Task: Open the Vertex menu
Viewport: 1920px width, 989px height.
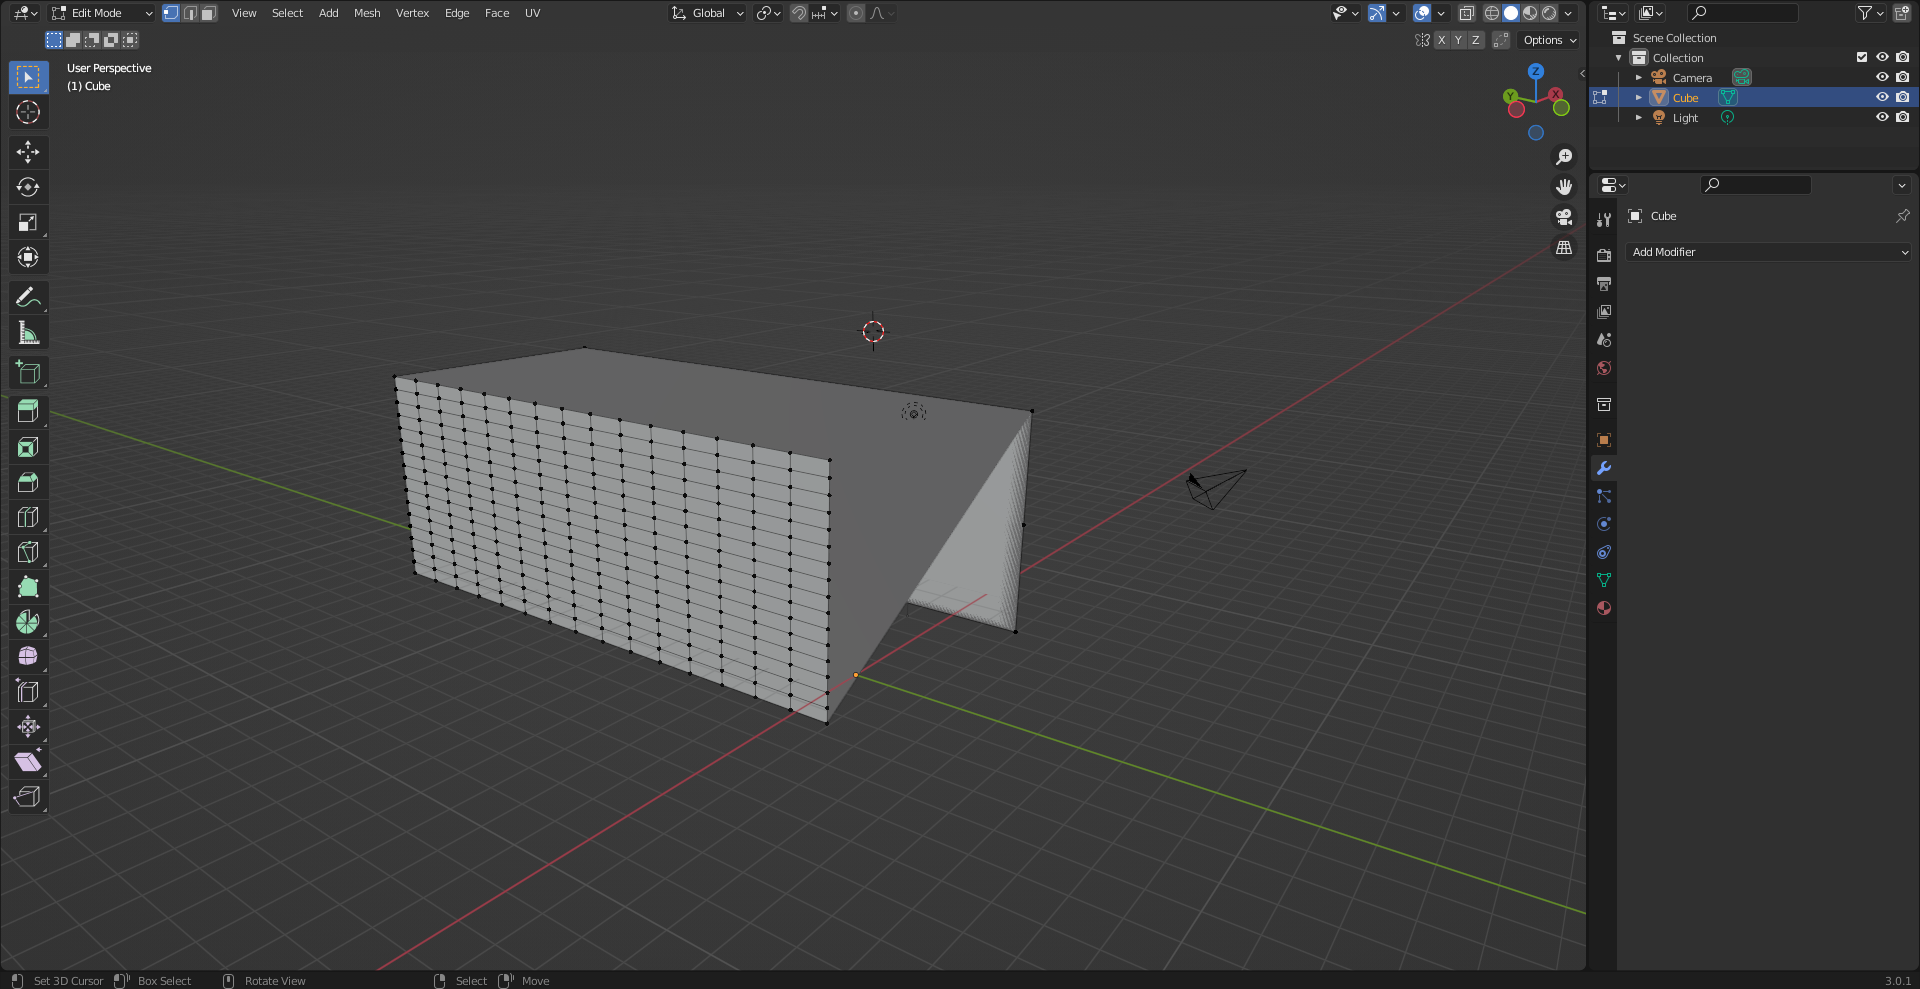Action: (x=412, y=13)
